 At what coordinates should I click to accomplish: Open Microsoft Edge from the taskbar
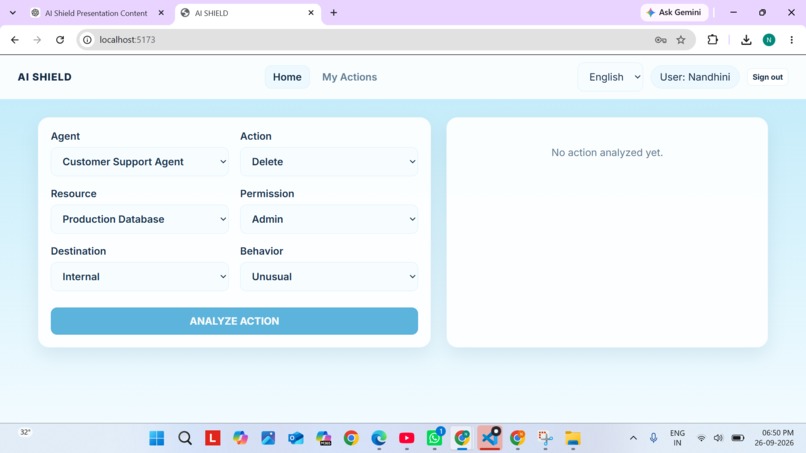click(379, 438)
